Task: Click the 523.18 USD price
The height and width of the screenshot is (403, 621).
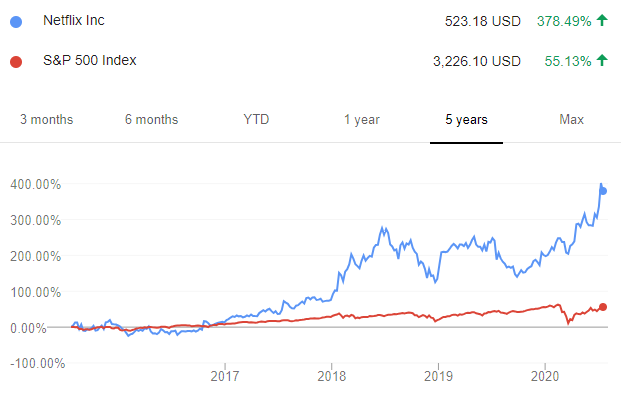Action: tap(482, 21)
